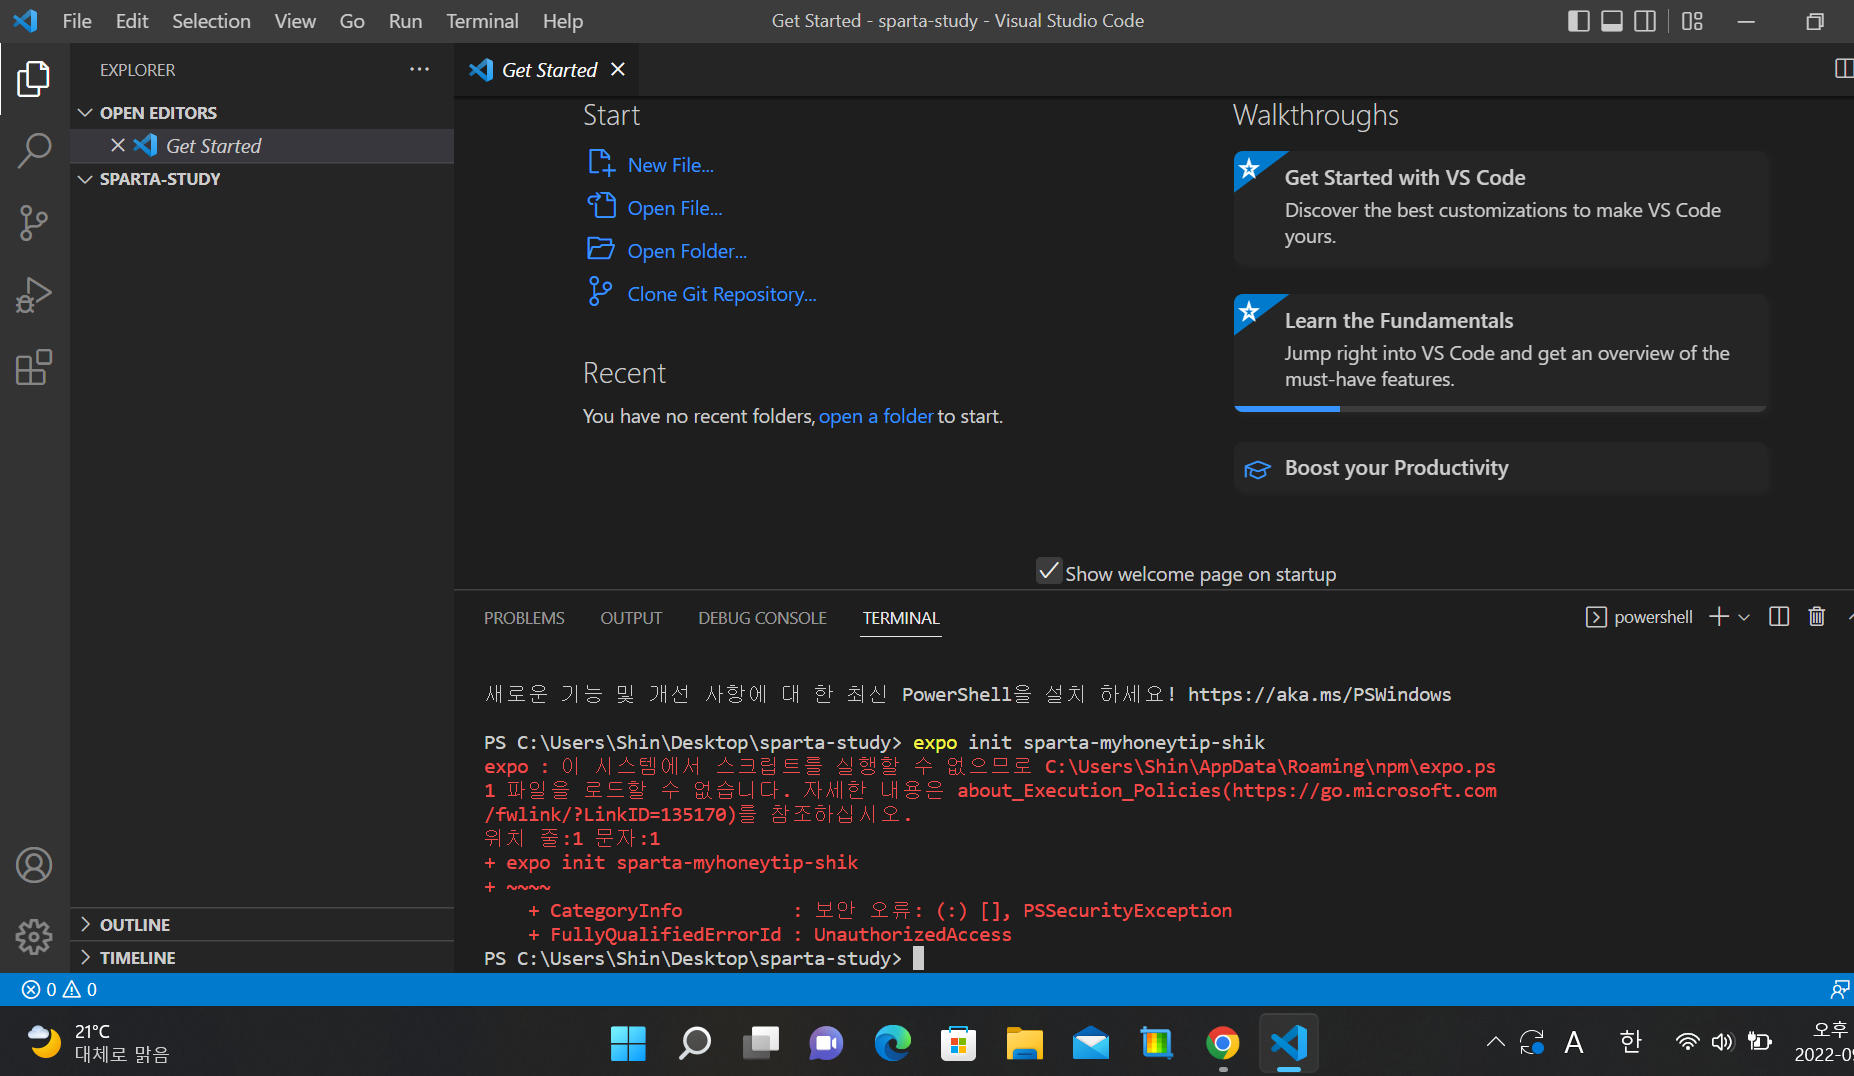Viewport: 1854px width, 1076px height.
Task: Open the weather widget on taskbar
Action: click(x=98, y=1043)
